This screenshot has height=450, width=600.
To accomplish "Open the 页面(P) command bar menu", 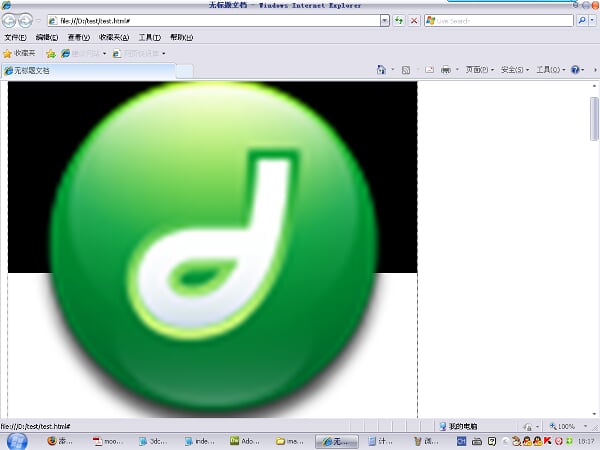I will click(x=479, y=70).
